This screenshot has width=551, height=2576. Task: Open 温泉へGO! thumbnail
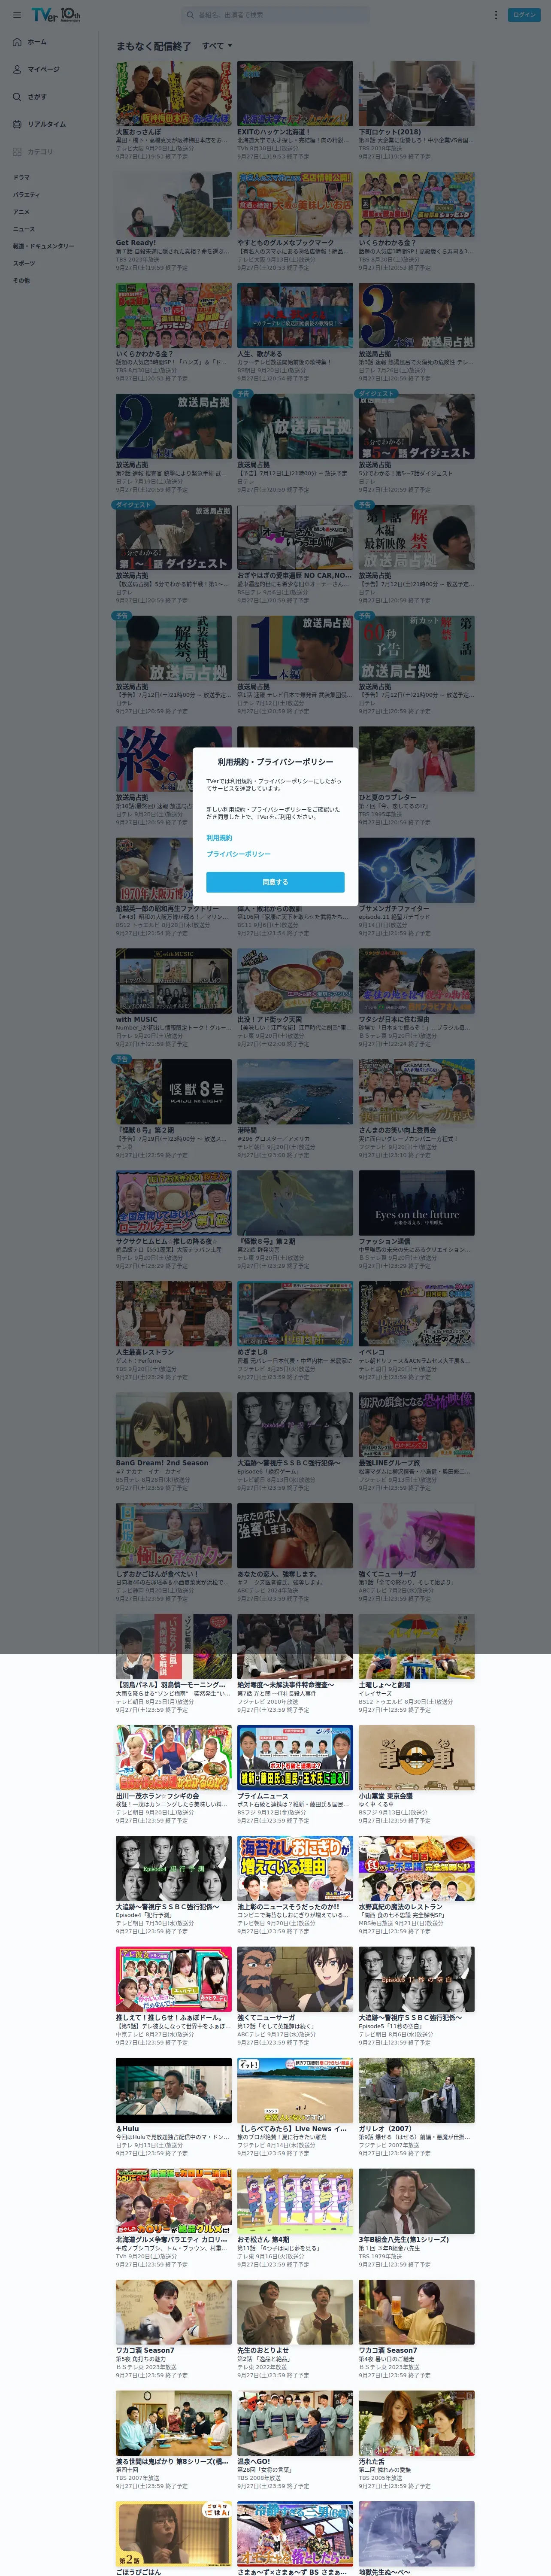point(295,2423)
